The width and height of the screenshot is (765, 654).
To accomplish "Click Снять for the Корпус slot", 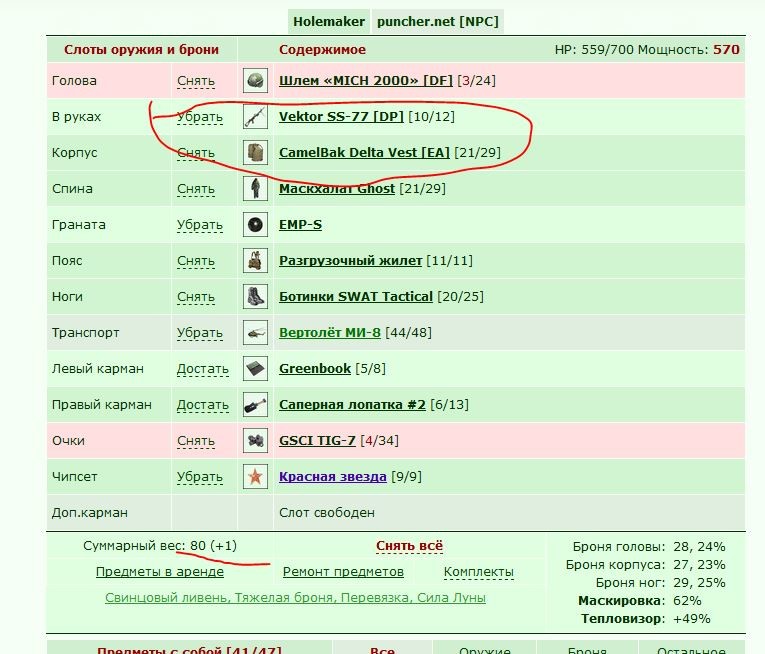I will (x=196, y=153).
